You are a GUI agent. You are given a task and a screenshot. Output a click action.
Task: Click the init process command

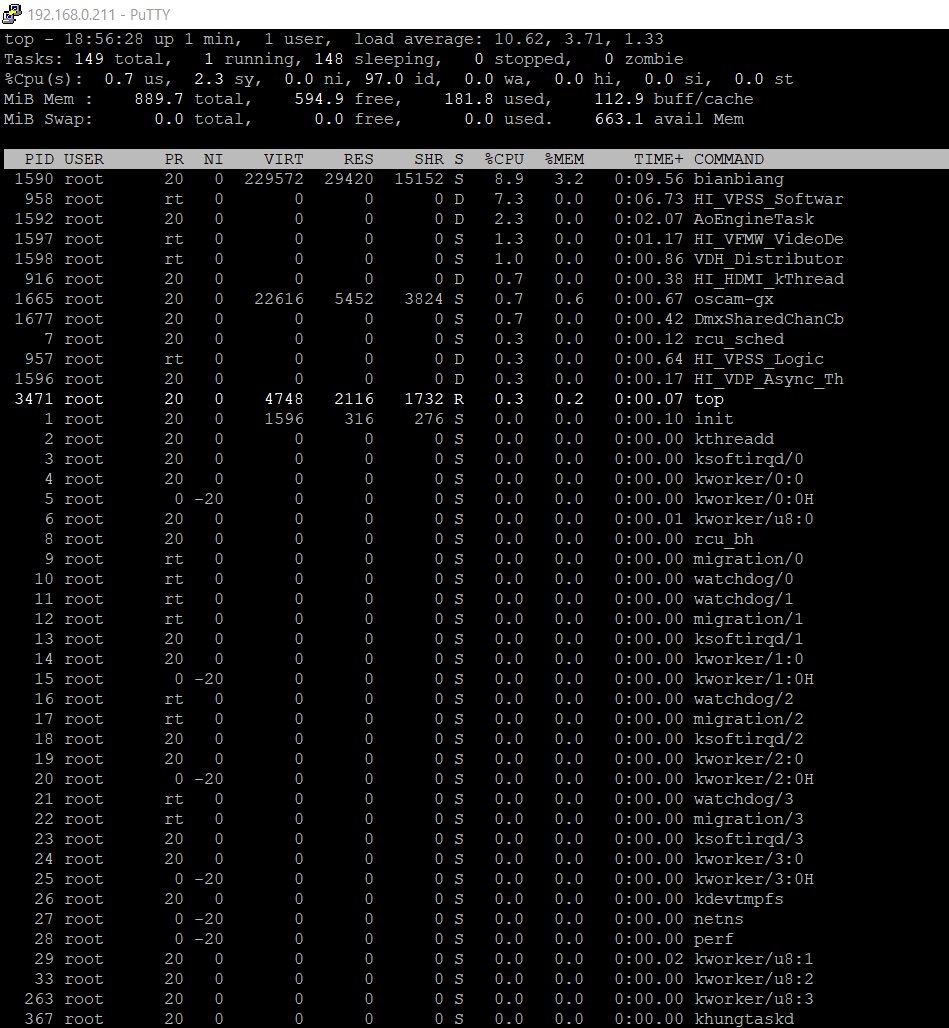(x=713, y=419)
